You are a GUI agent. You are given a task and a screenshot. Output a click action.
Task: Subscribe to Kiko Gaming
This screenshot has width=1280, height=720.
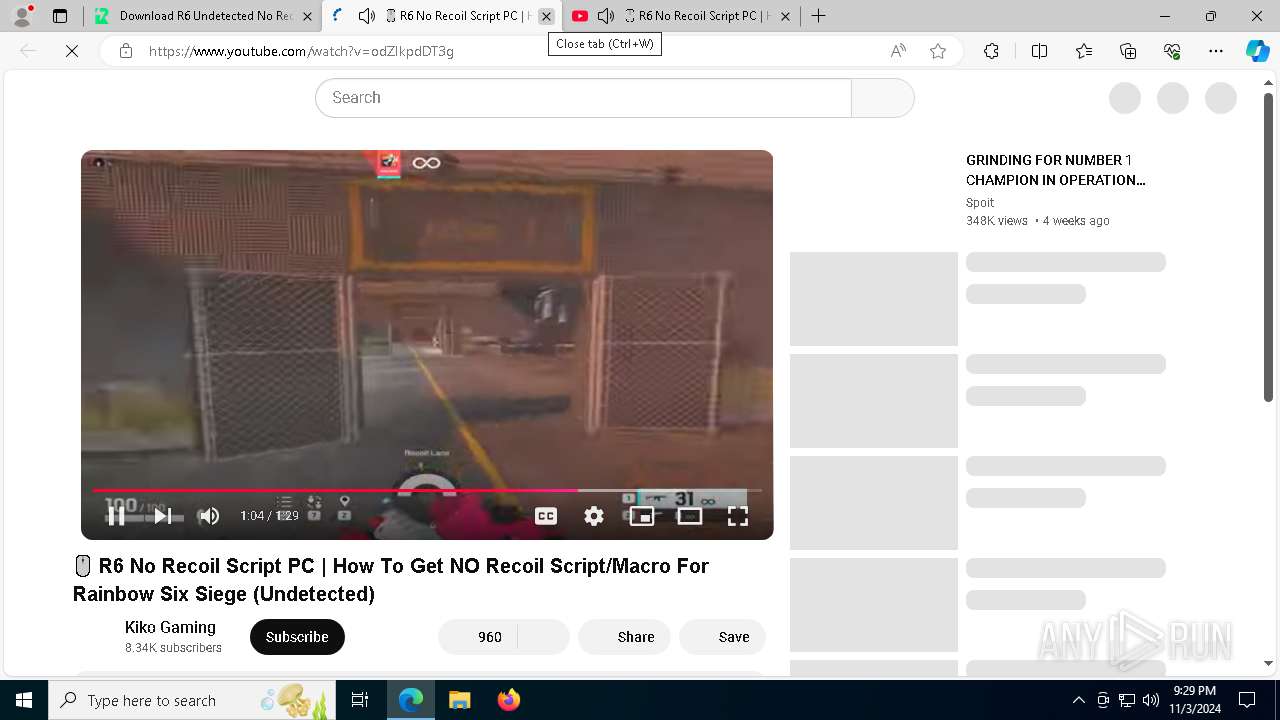click(x=297, y=637)
